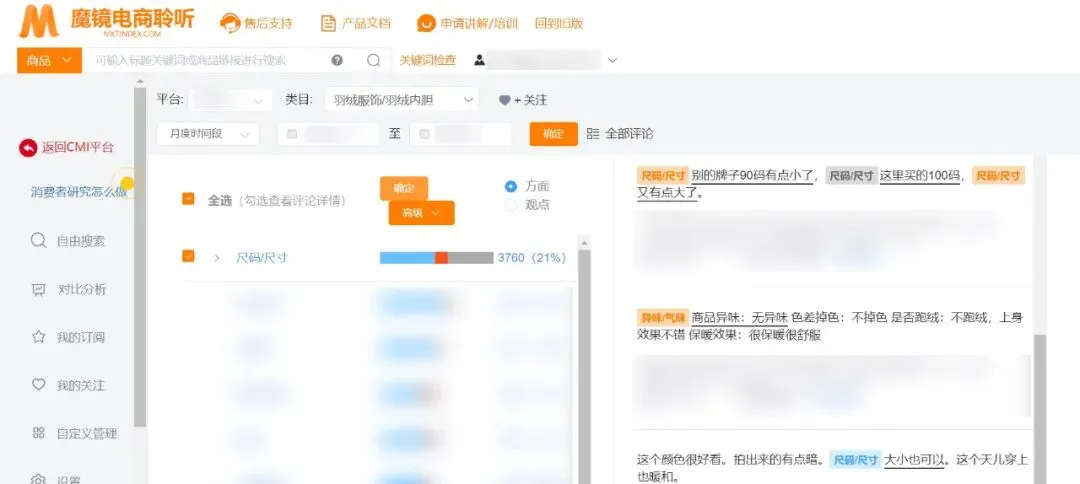This screenshot has height=484, width=1080.
Task: Click the 自定义管理 grid icon
Action: 39,433
